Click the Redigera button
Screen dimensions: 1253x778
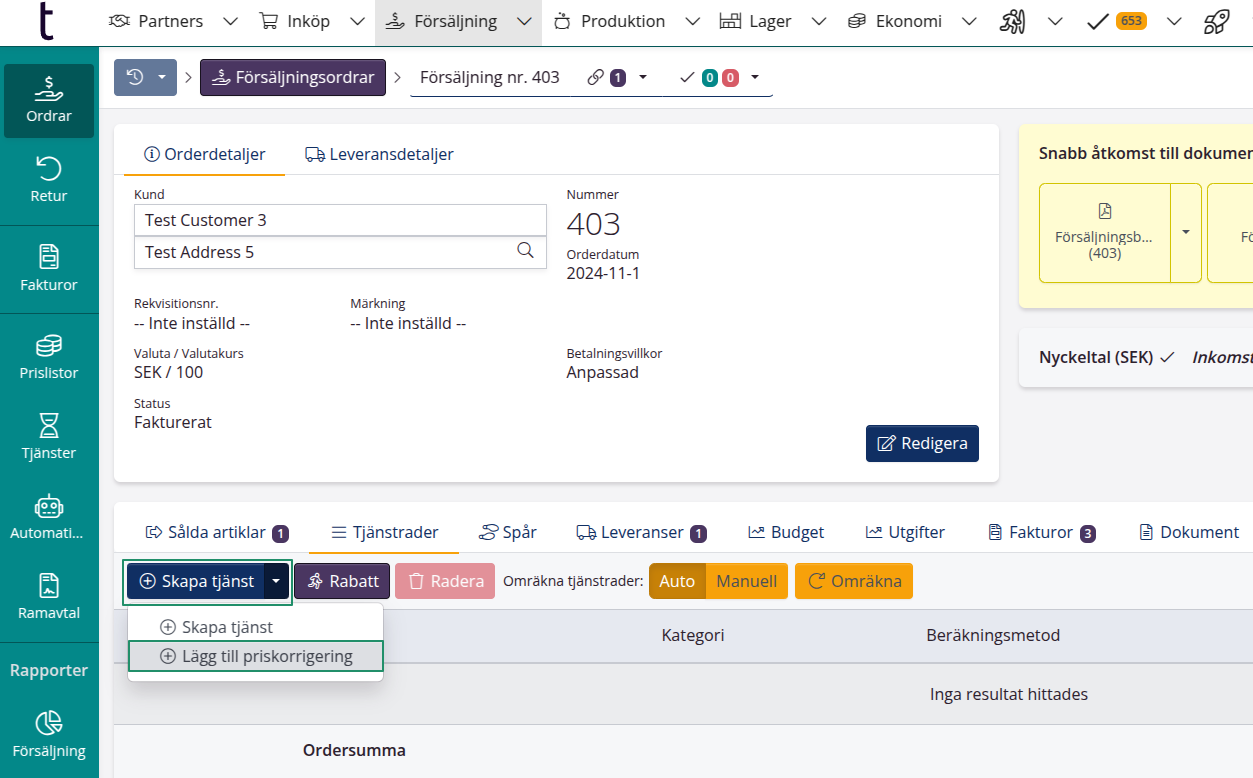click(x=922, y=443)
